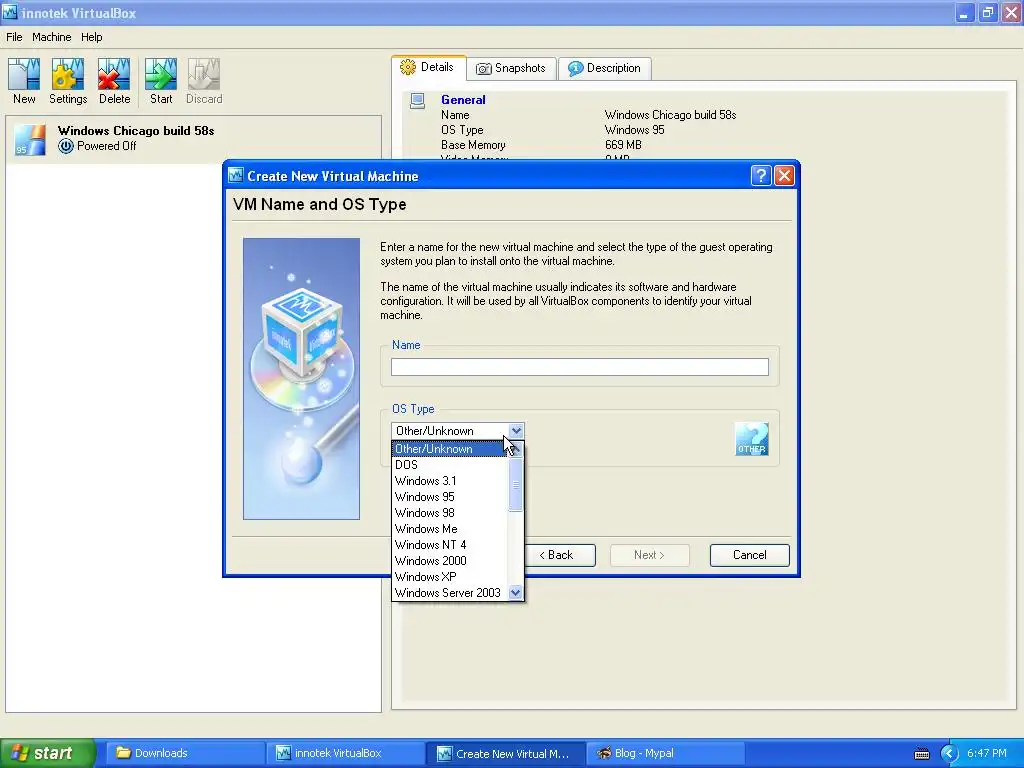Open the File menu
Viewport: 1024px width, 768px height.
(x=14, y=37)
